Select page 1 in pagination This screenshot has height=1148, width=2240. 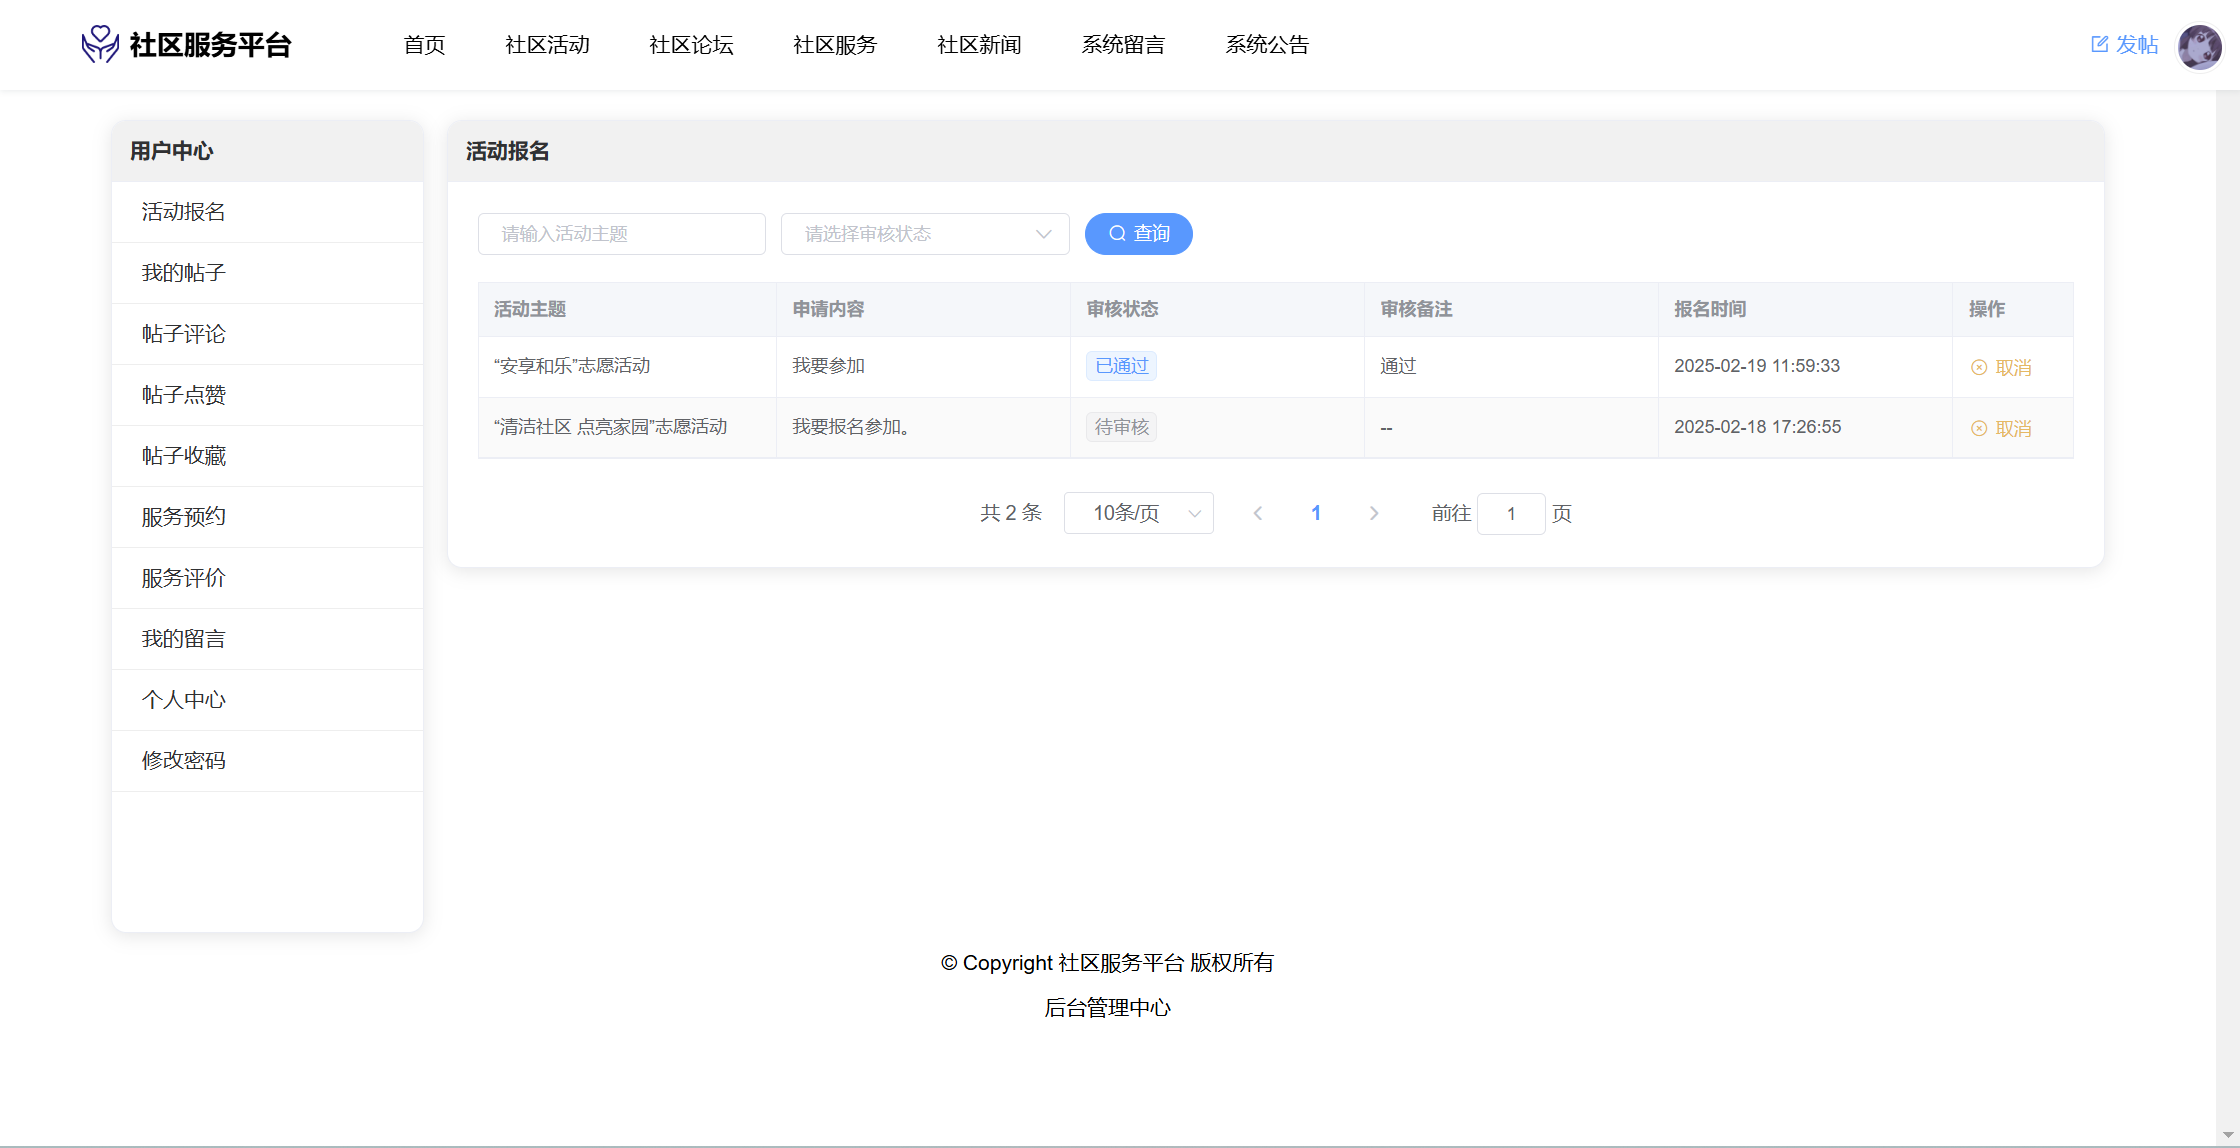point(1316,513)
